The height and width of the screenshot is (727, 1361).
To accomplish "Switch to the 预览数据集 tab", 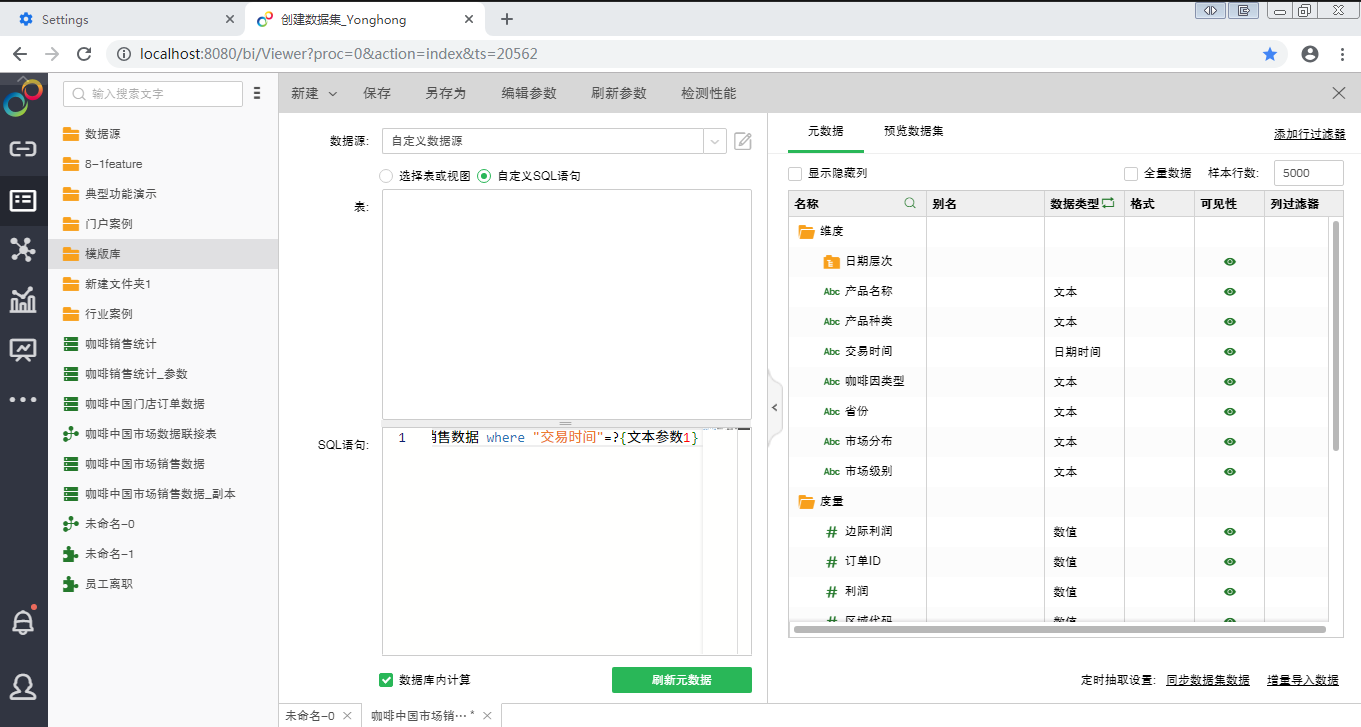I will tap(913, 131).
